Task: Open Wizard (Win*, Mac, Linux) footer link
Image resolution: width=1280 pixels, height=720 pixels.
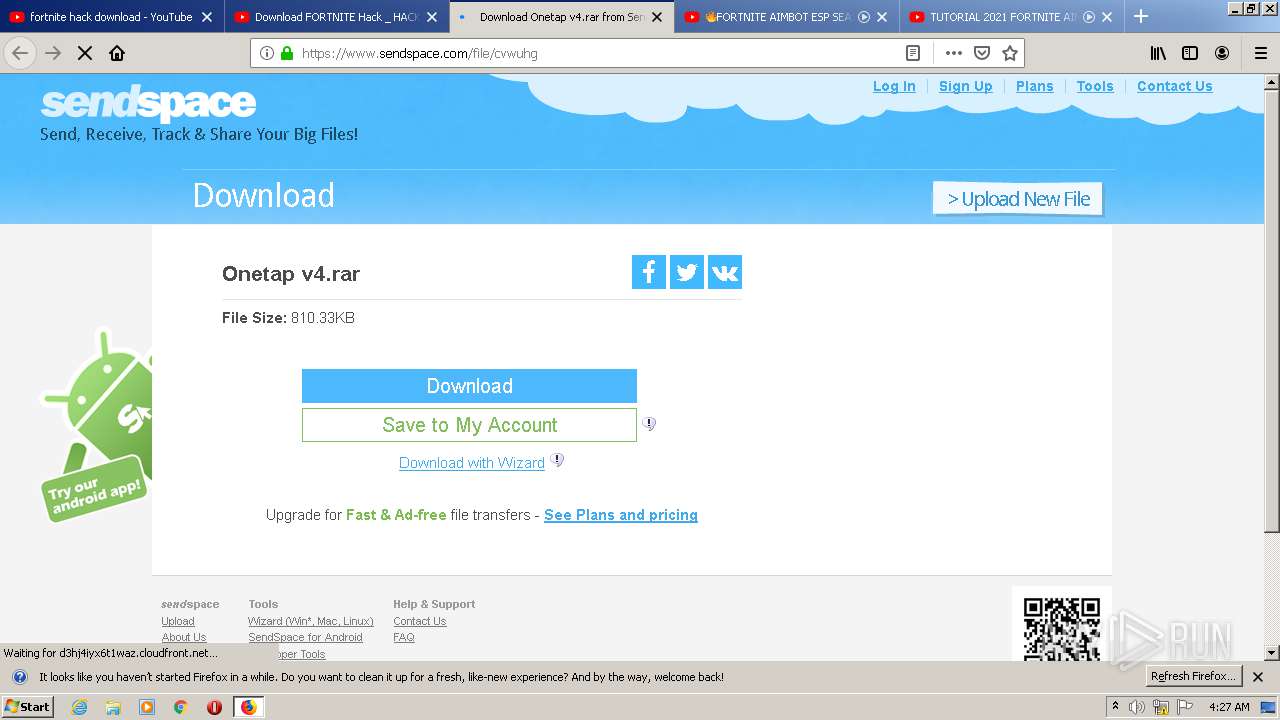Action: coord(311,621)
